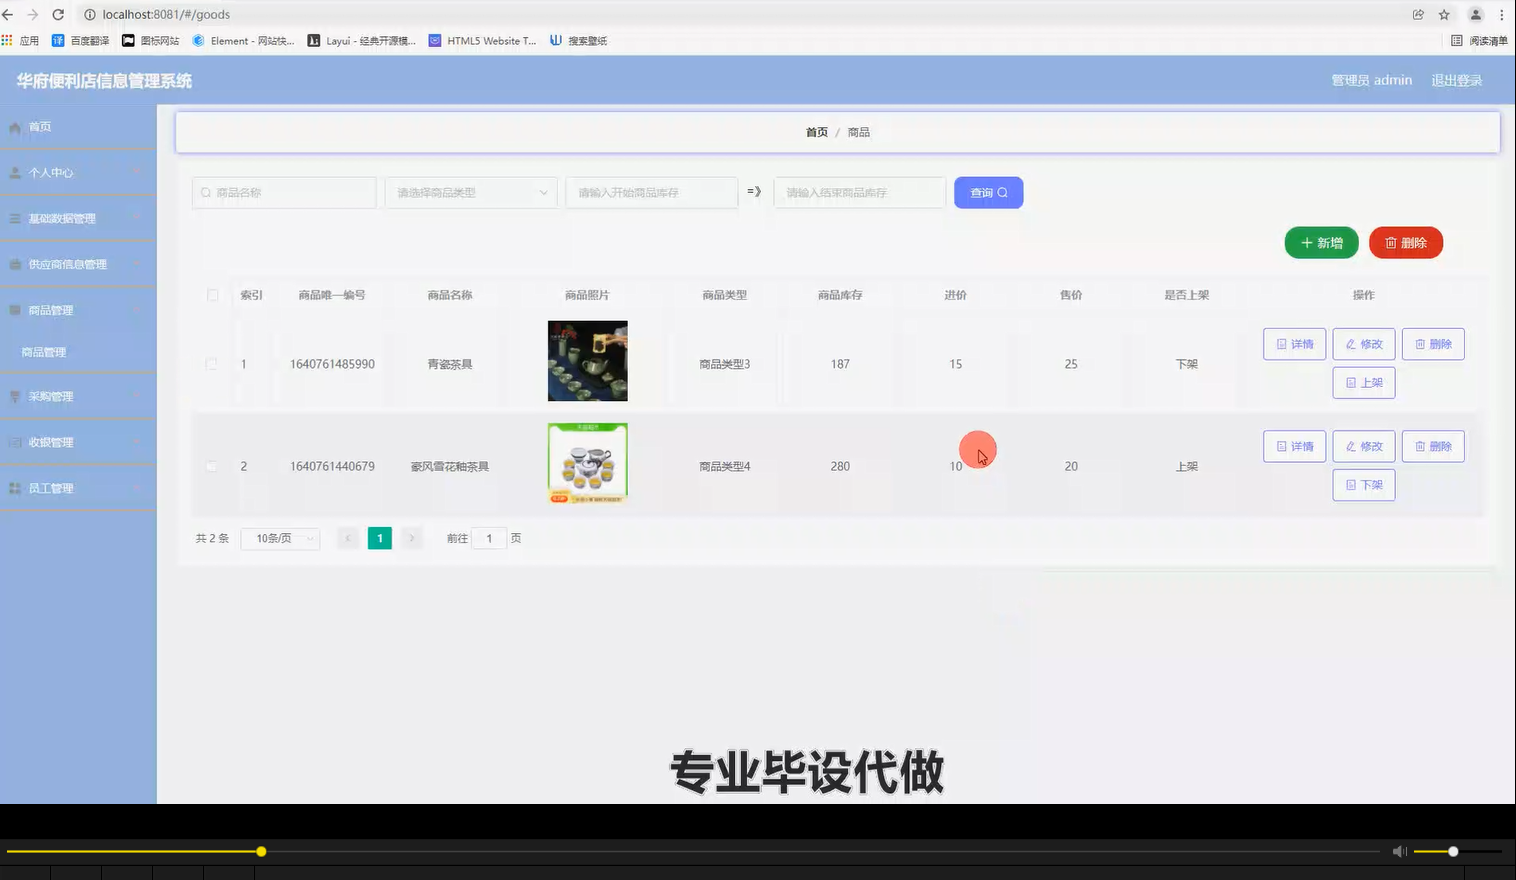Viewport: 1516px width, 880px height.
Task: Select the person icon for 个人中心
Action: (14, 172)
